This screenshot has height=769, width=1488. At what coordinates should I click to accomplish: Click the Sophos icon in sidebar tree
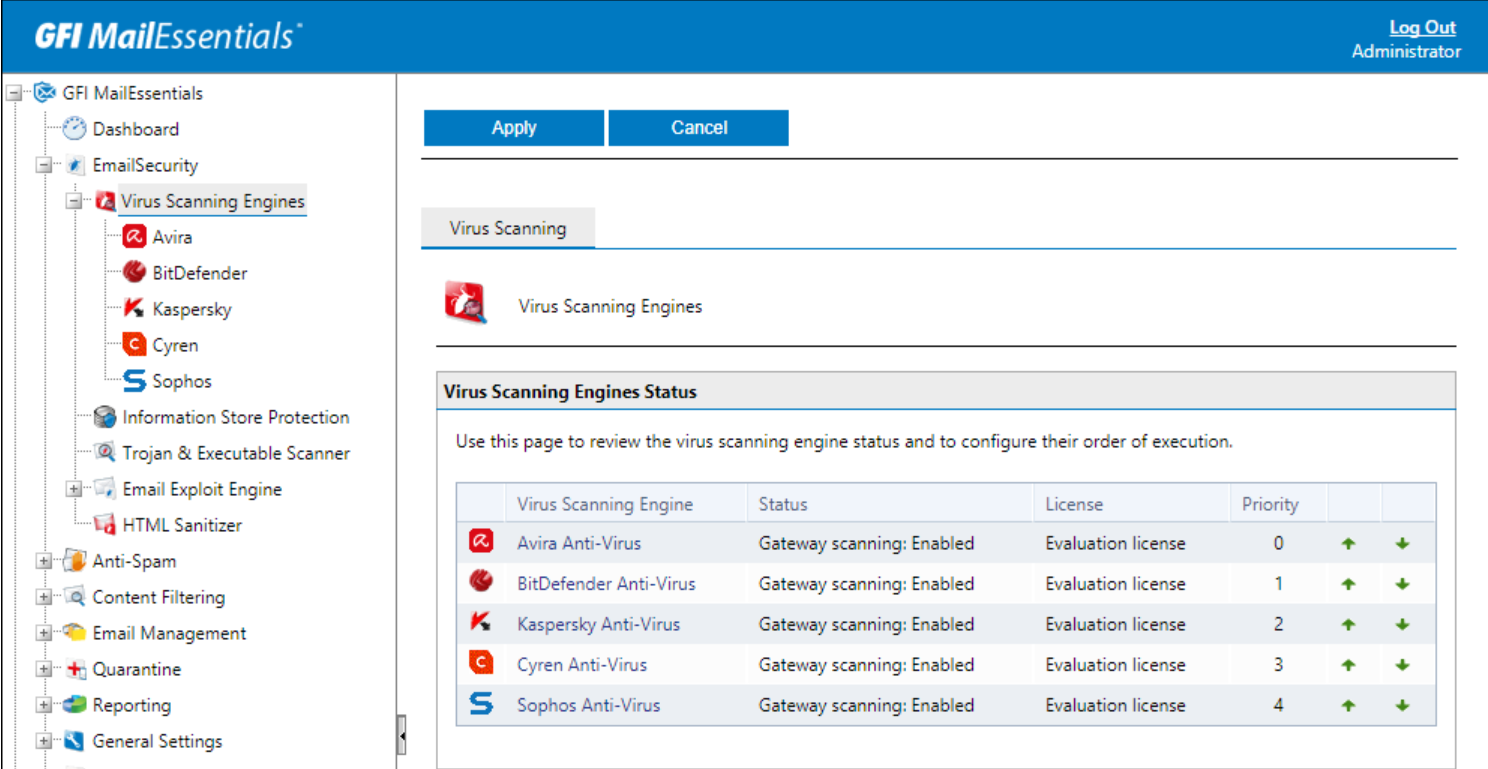tap(134, 381)
